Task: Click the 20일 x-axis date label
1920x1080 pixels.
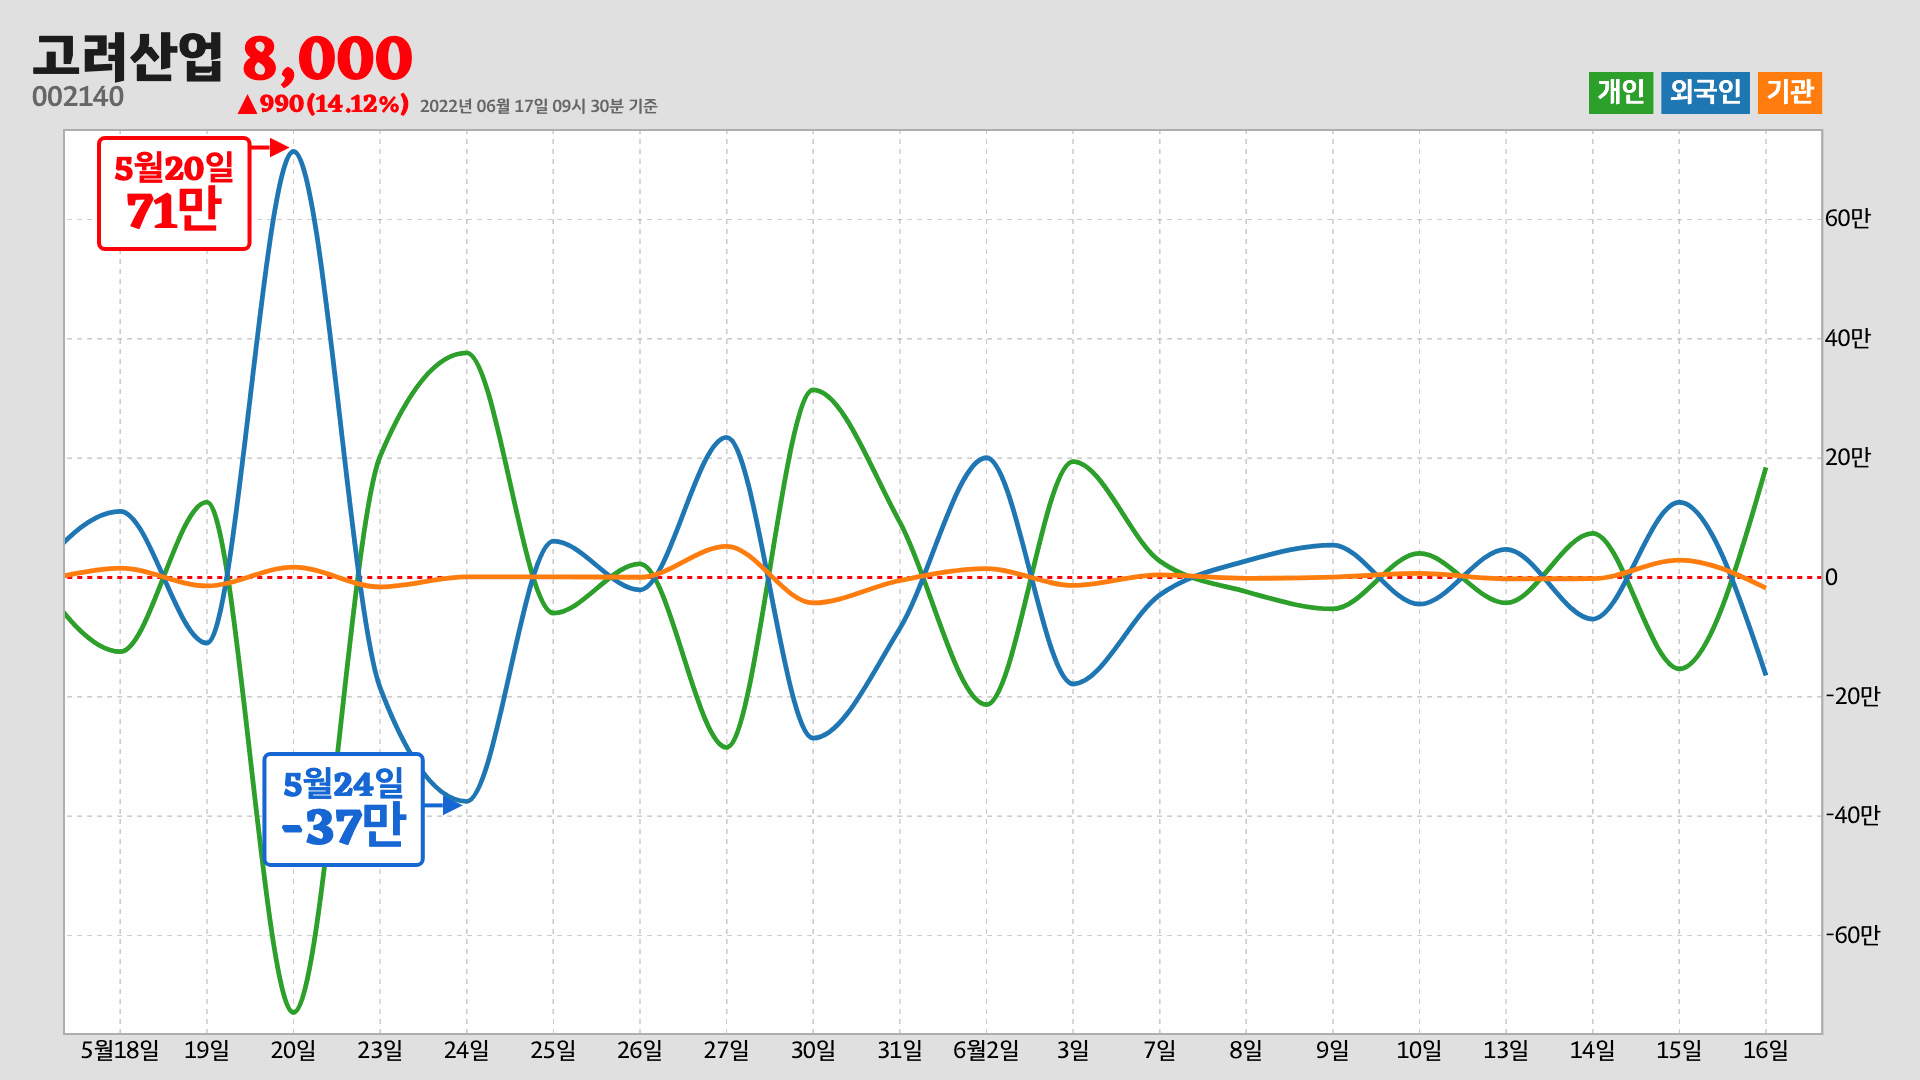Action: [x=293, y=1050]
